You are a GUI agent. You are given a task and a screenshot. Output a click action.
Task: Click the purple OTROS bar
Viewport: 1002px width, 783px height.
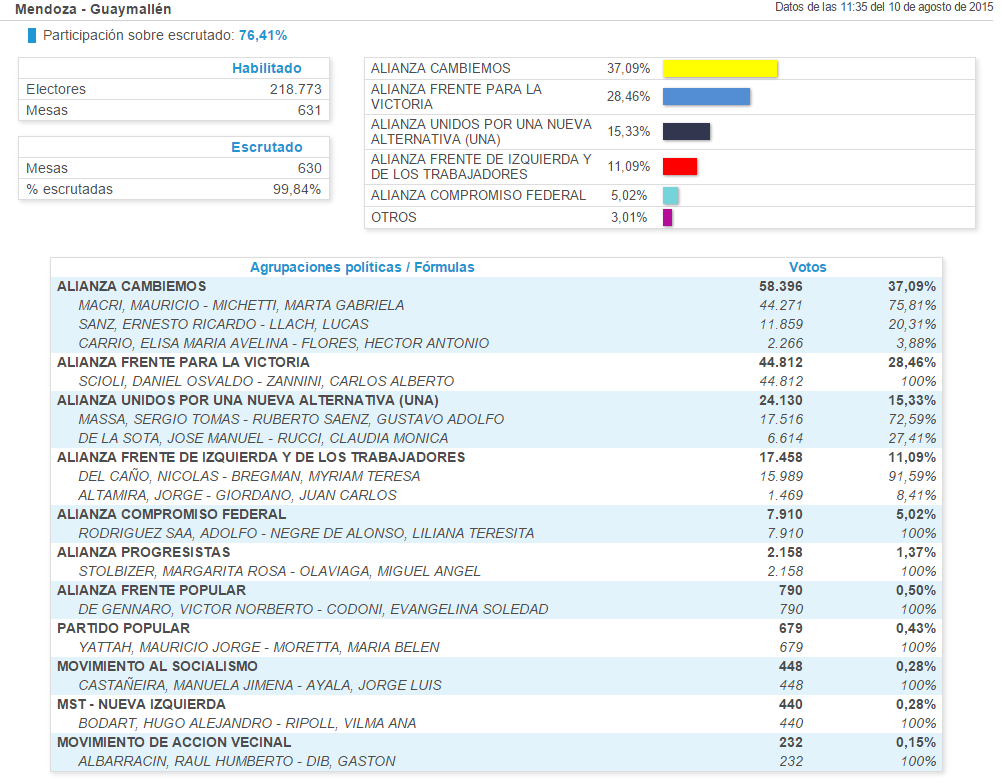[668, 218]
